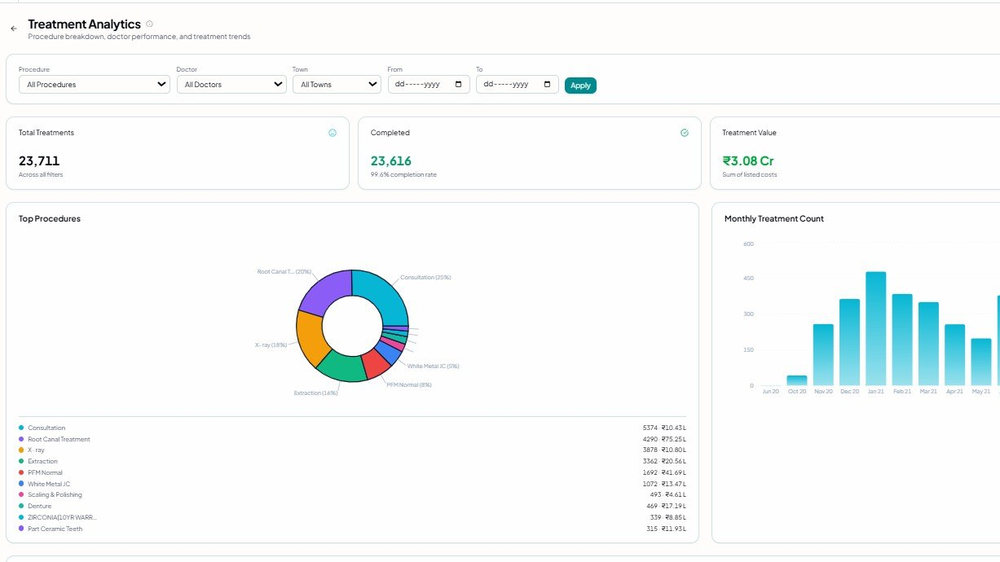Click the Oct 20 bar in monthly chart
1000x562 pixels.
pyautogui.click(x=797, y=380)
